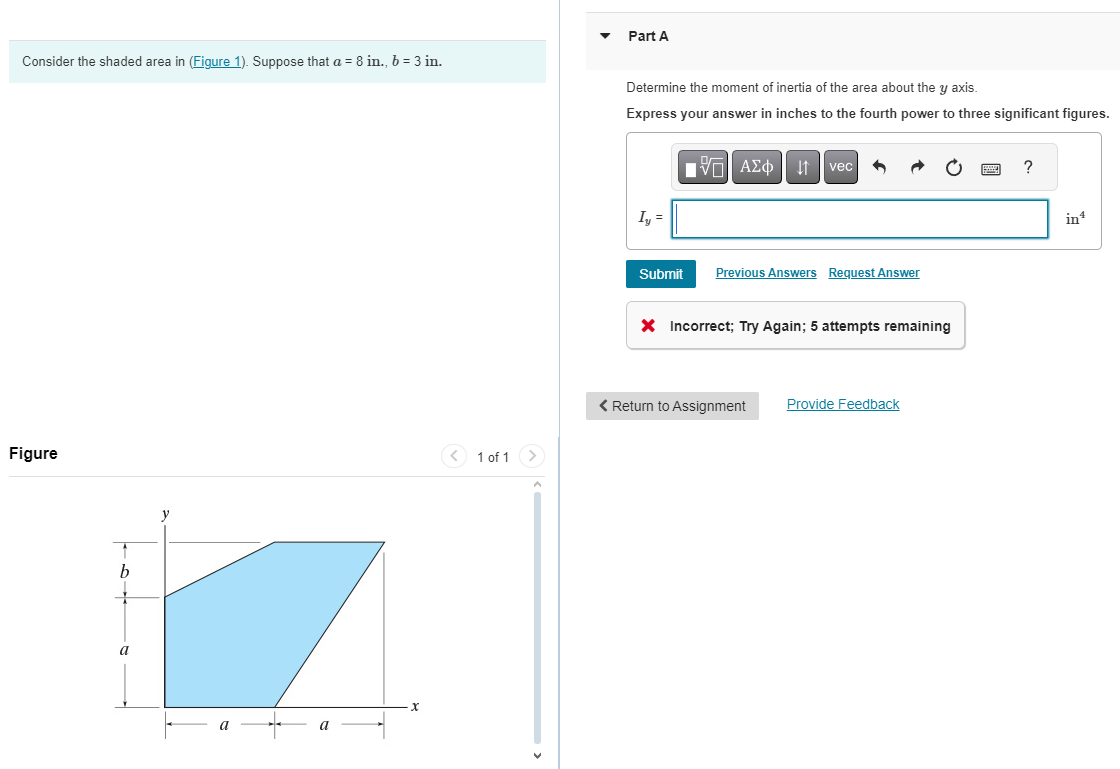
Task: Undo the last equation edit
Action: click(879, 167)
